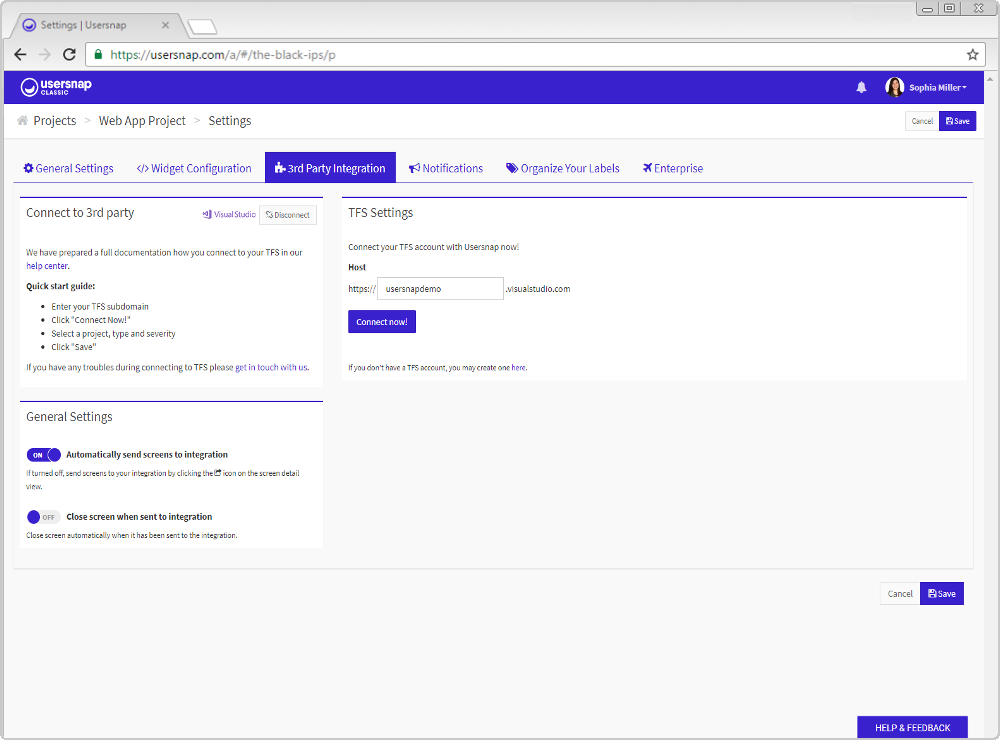
Task: Click the page scrollbar up arrow
Action: (x=990, y=79)
